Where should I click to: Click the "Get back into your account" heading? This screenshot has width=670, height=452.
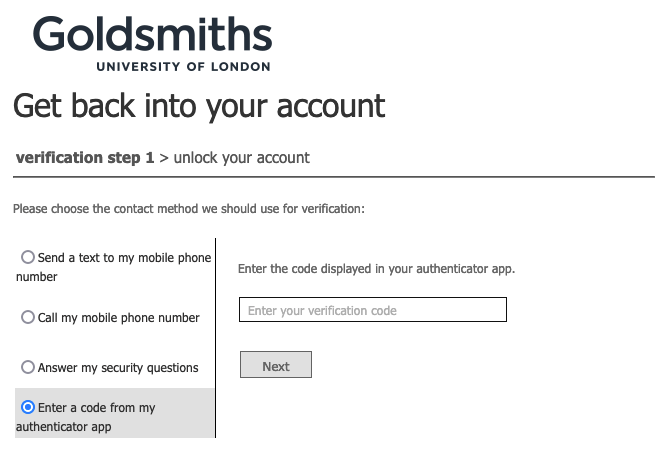pos(199,105)
